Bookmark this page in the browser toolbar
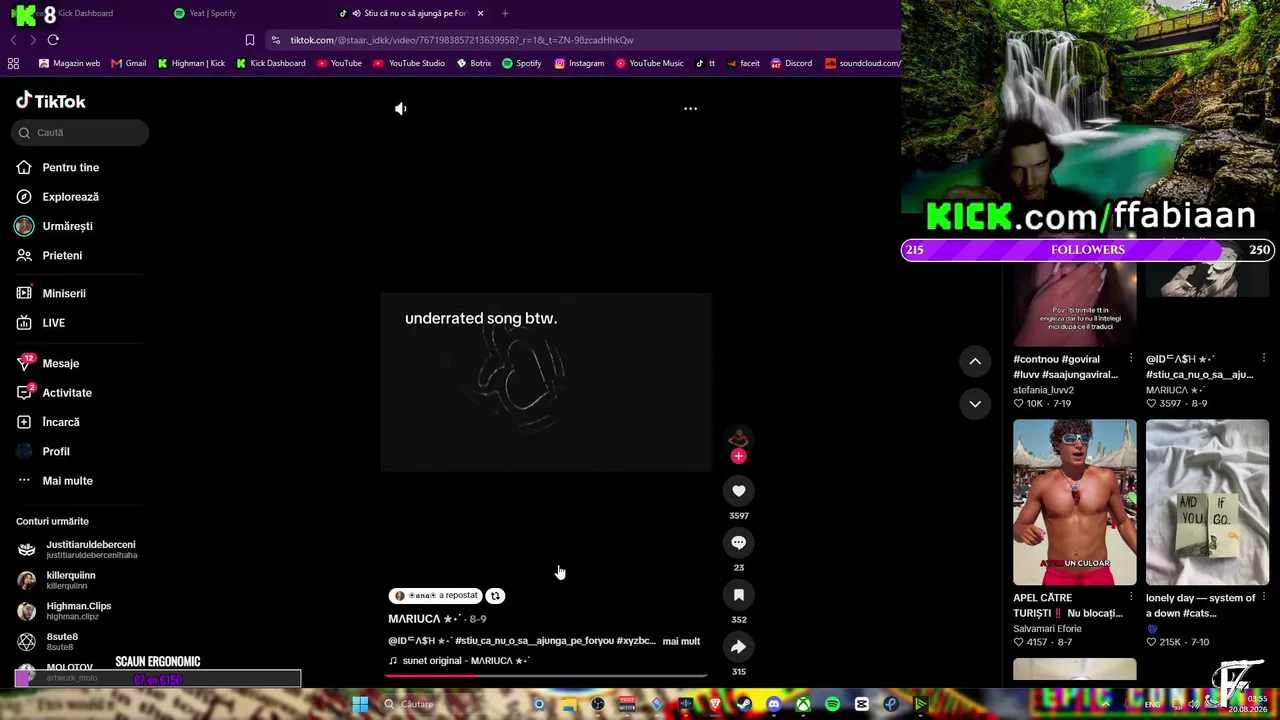The image size is (1280, 720). (x=250, y=40)
